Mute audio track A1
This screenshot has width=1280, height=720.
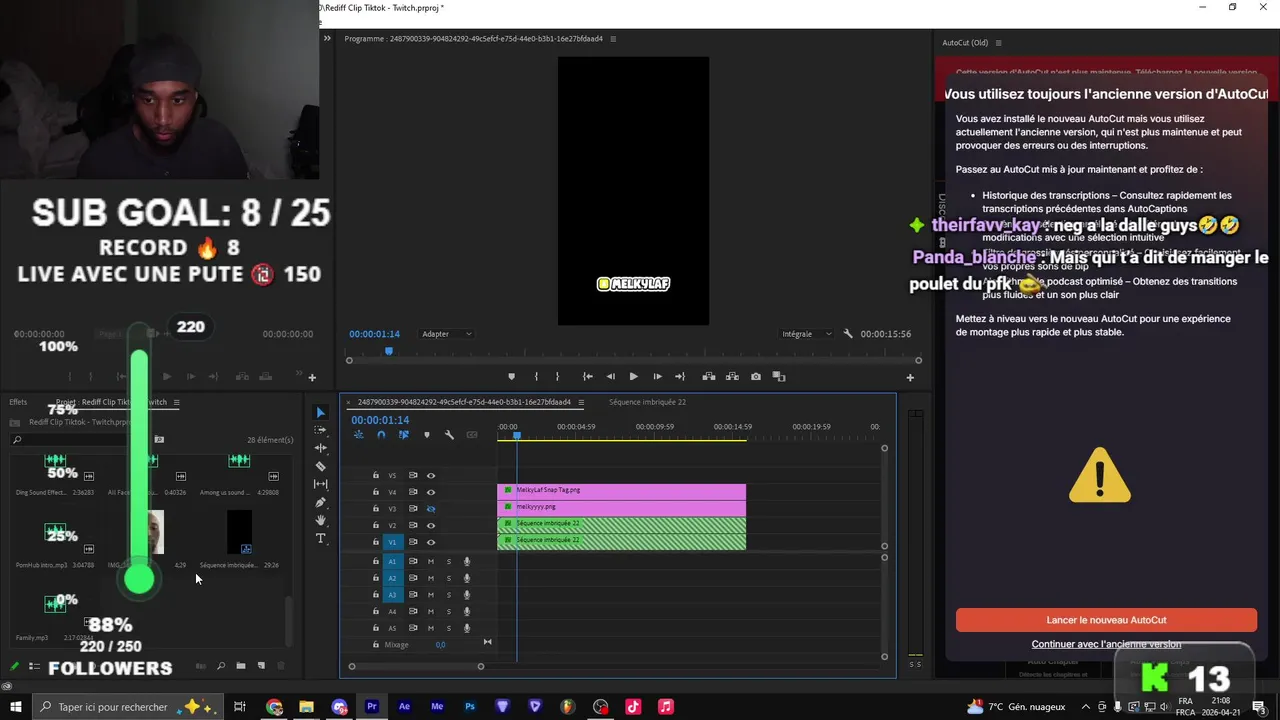431,561
